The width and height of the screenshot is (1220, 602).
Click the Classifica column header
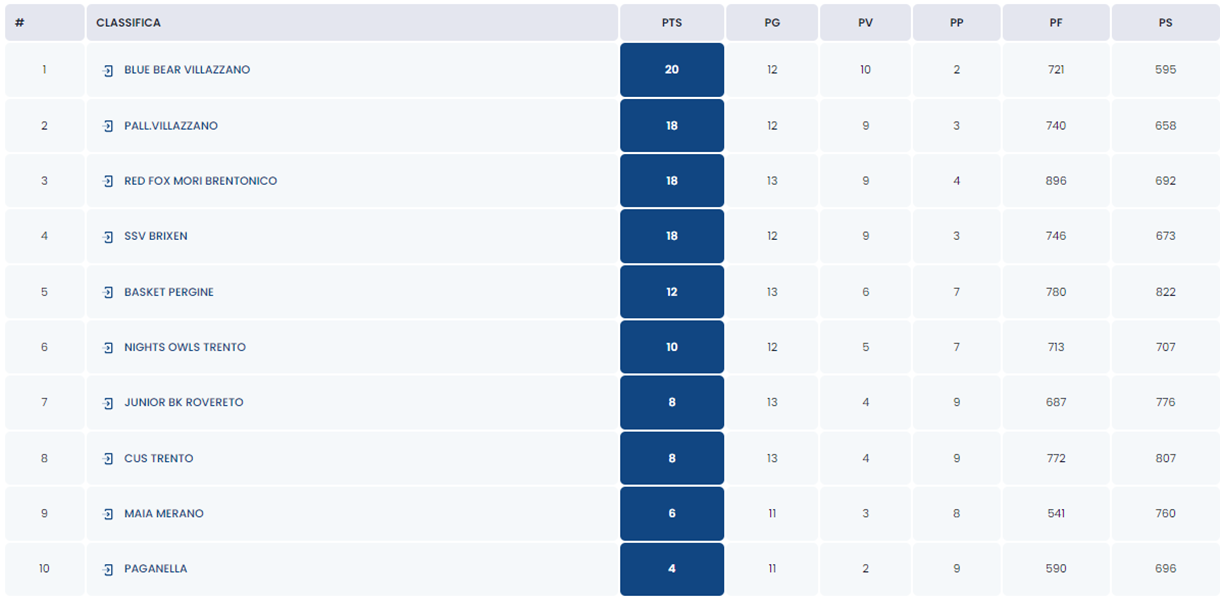click(x=128, y=23)
